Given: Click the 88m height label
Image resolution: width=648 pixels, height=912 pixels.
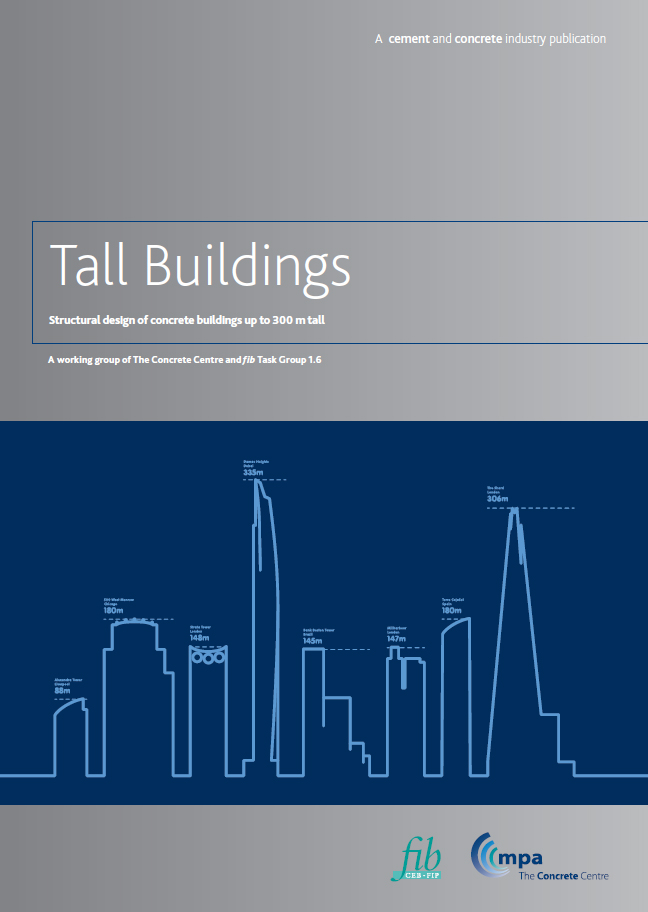Looking at the screenshot, I should pyautogui.click(x=62, y=691).
